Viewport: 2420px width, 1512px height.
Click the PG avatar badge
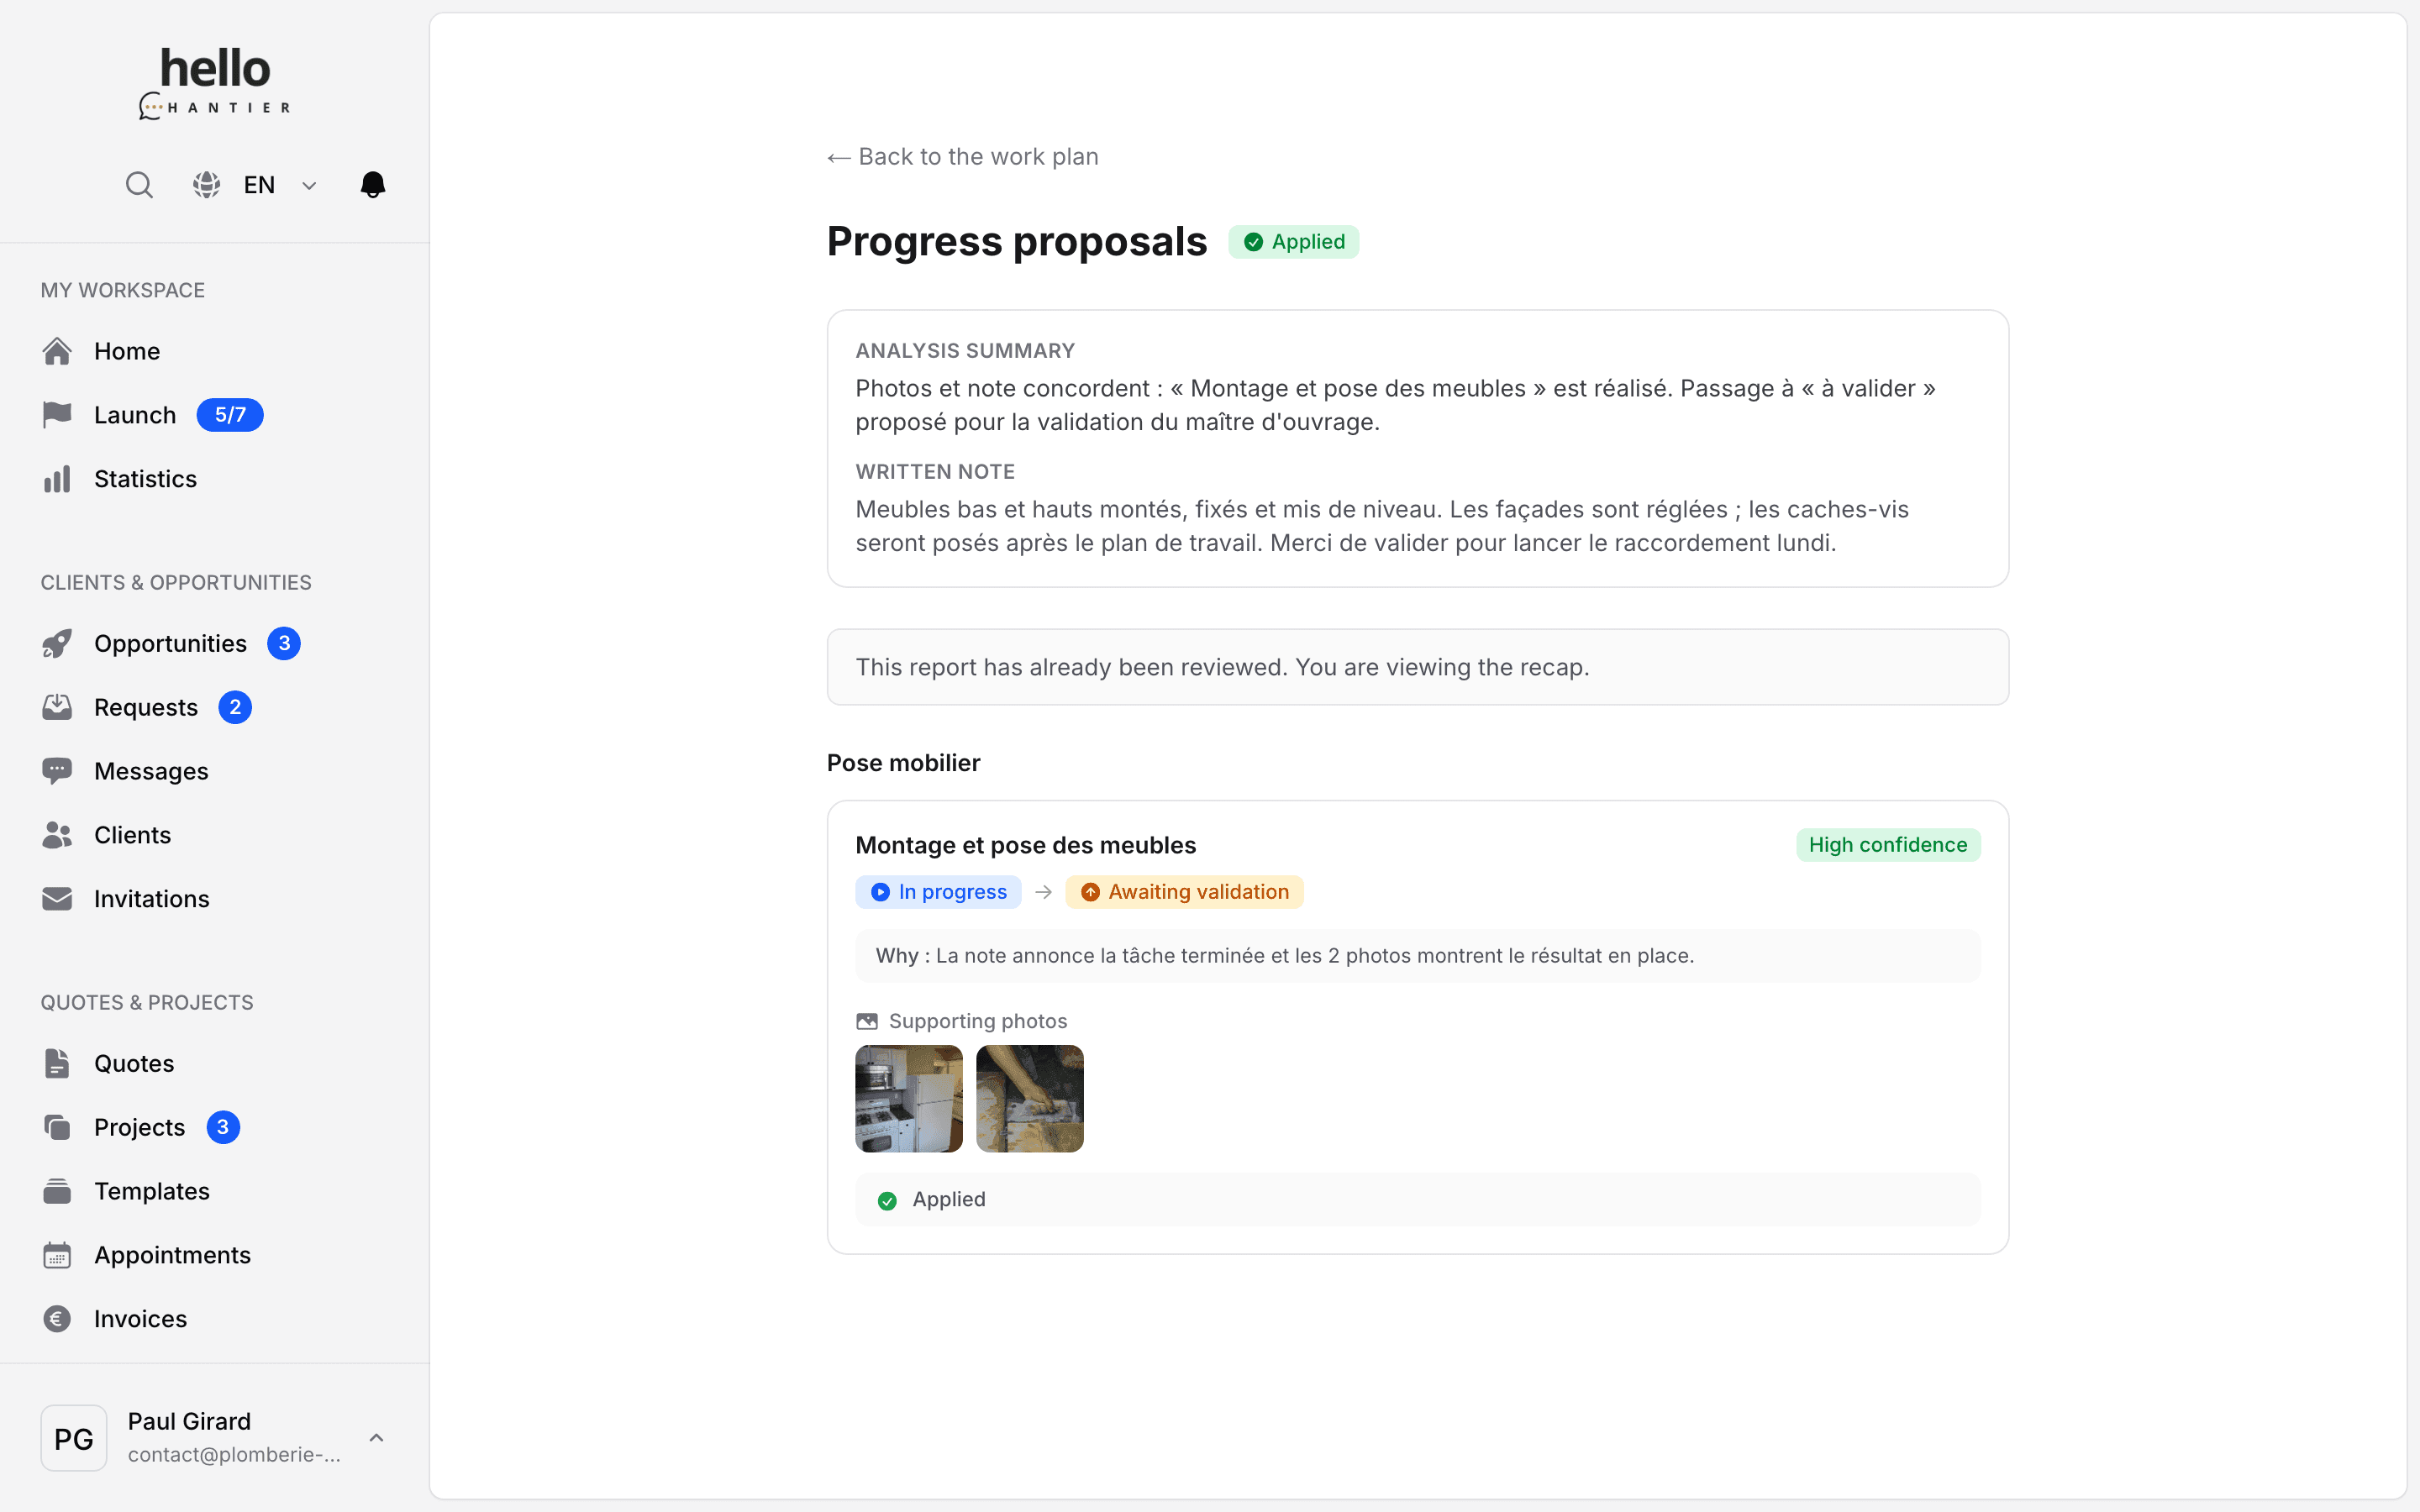74,1438
